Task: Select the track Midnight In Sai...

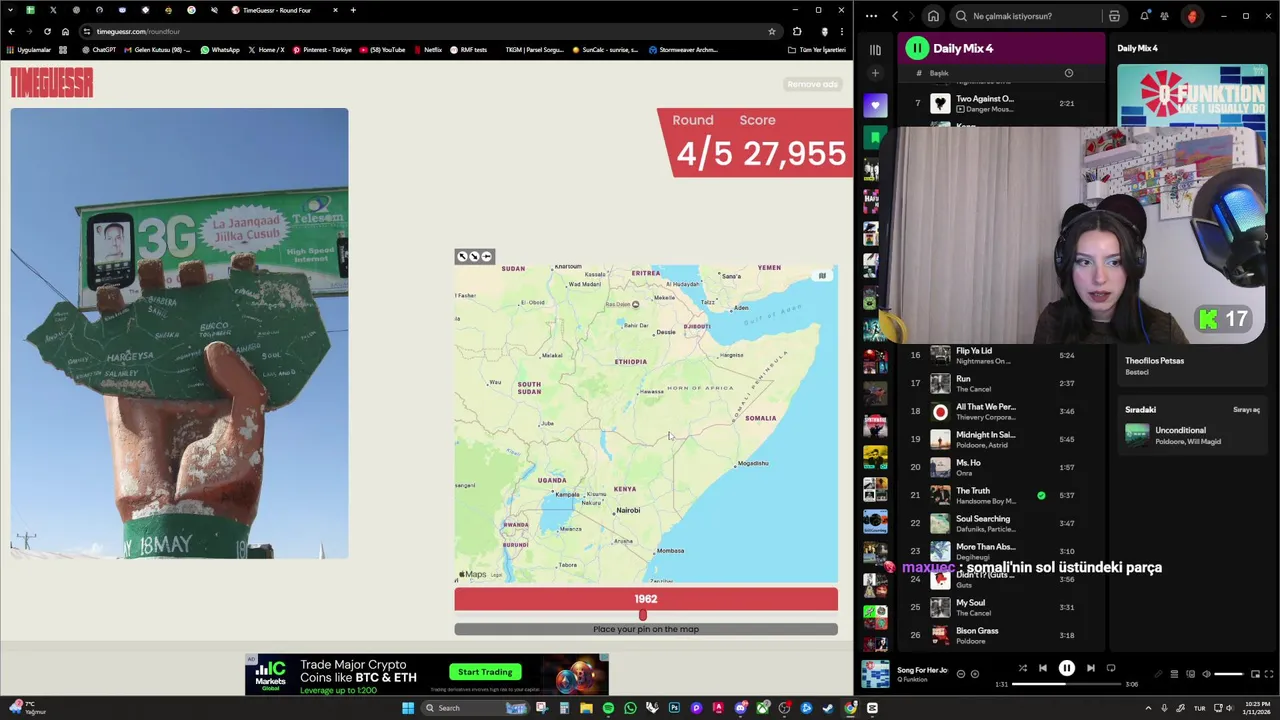Action: point(1000,439)
